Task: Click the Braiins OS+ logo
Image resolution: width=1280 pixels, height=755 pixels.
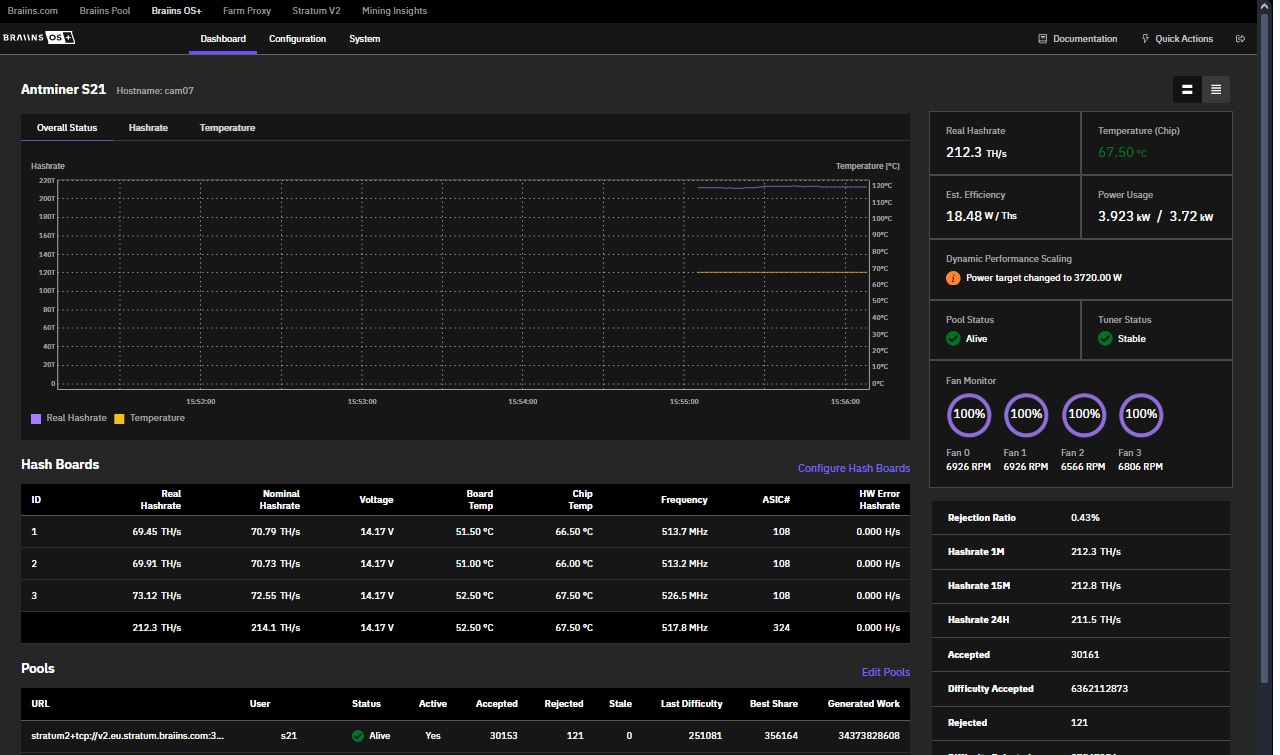Action: coord(39,38)
